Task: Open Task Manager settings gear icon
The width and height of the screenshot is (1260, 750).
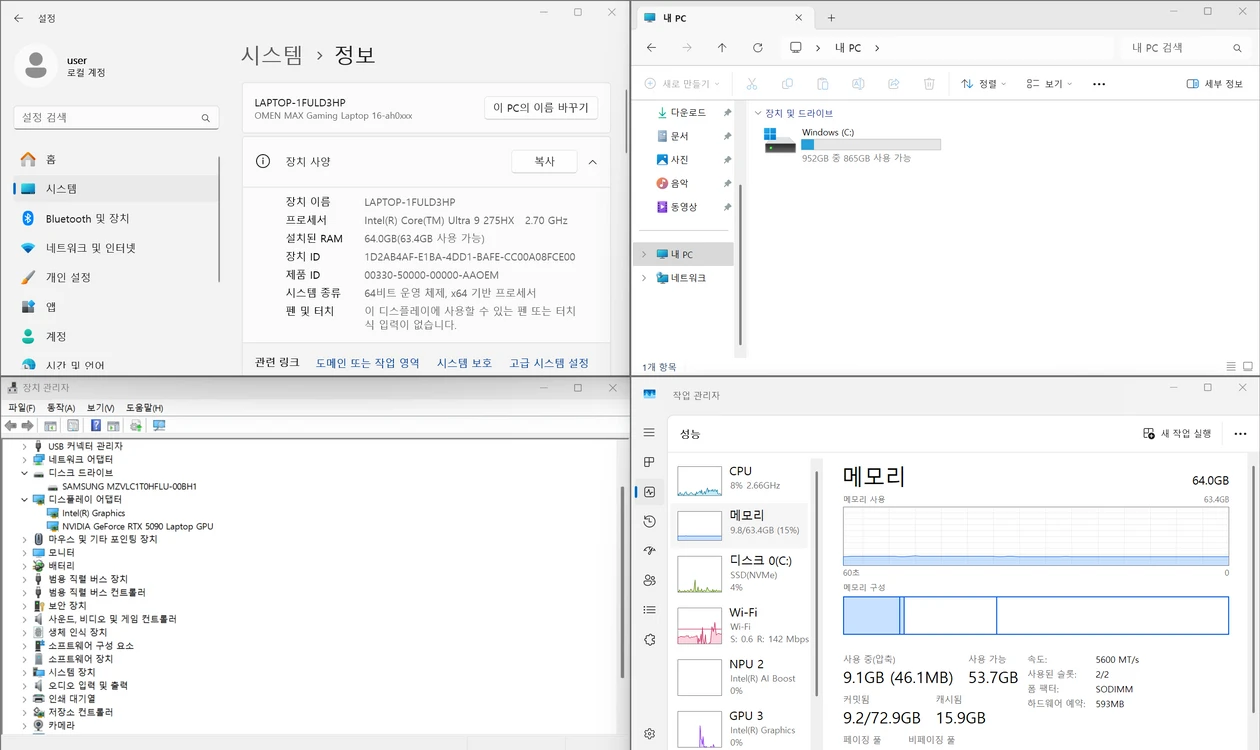Action: (649, 734)
